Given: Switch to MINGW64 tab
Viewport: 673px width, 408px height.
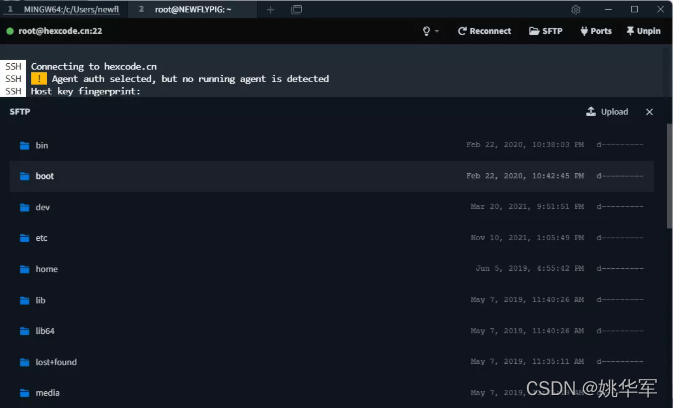Looking at the screenshot, I should (64, 9).
